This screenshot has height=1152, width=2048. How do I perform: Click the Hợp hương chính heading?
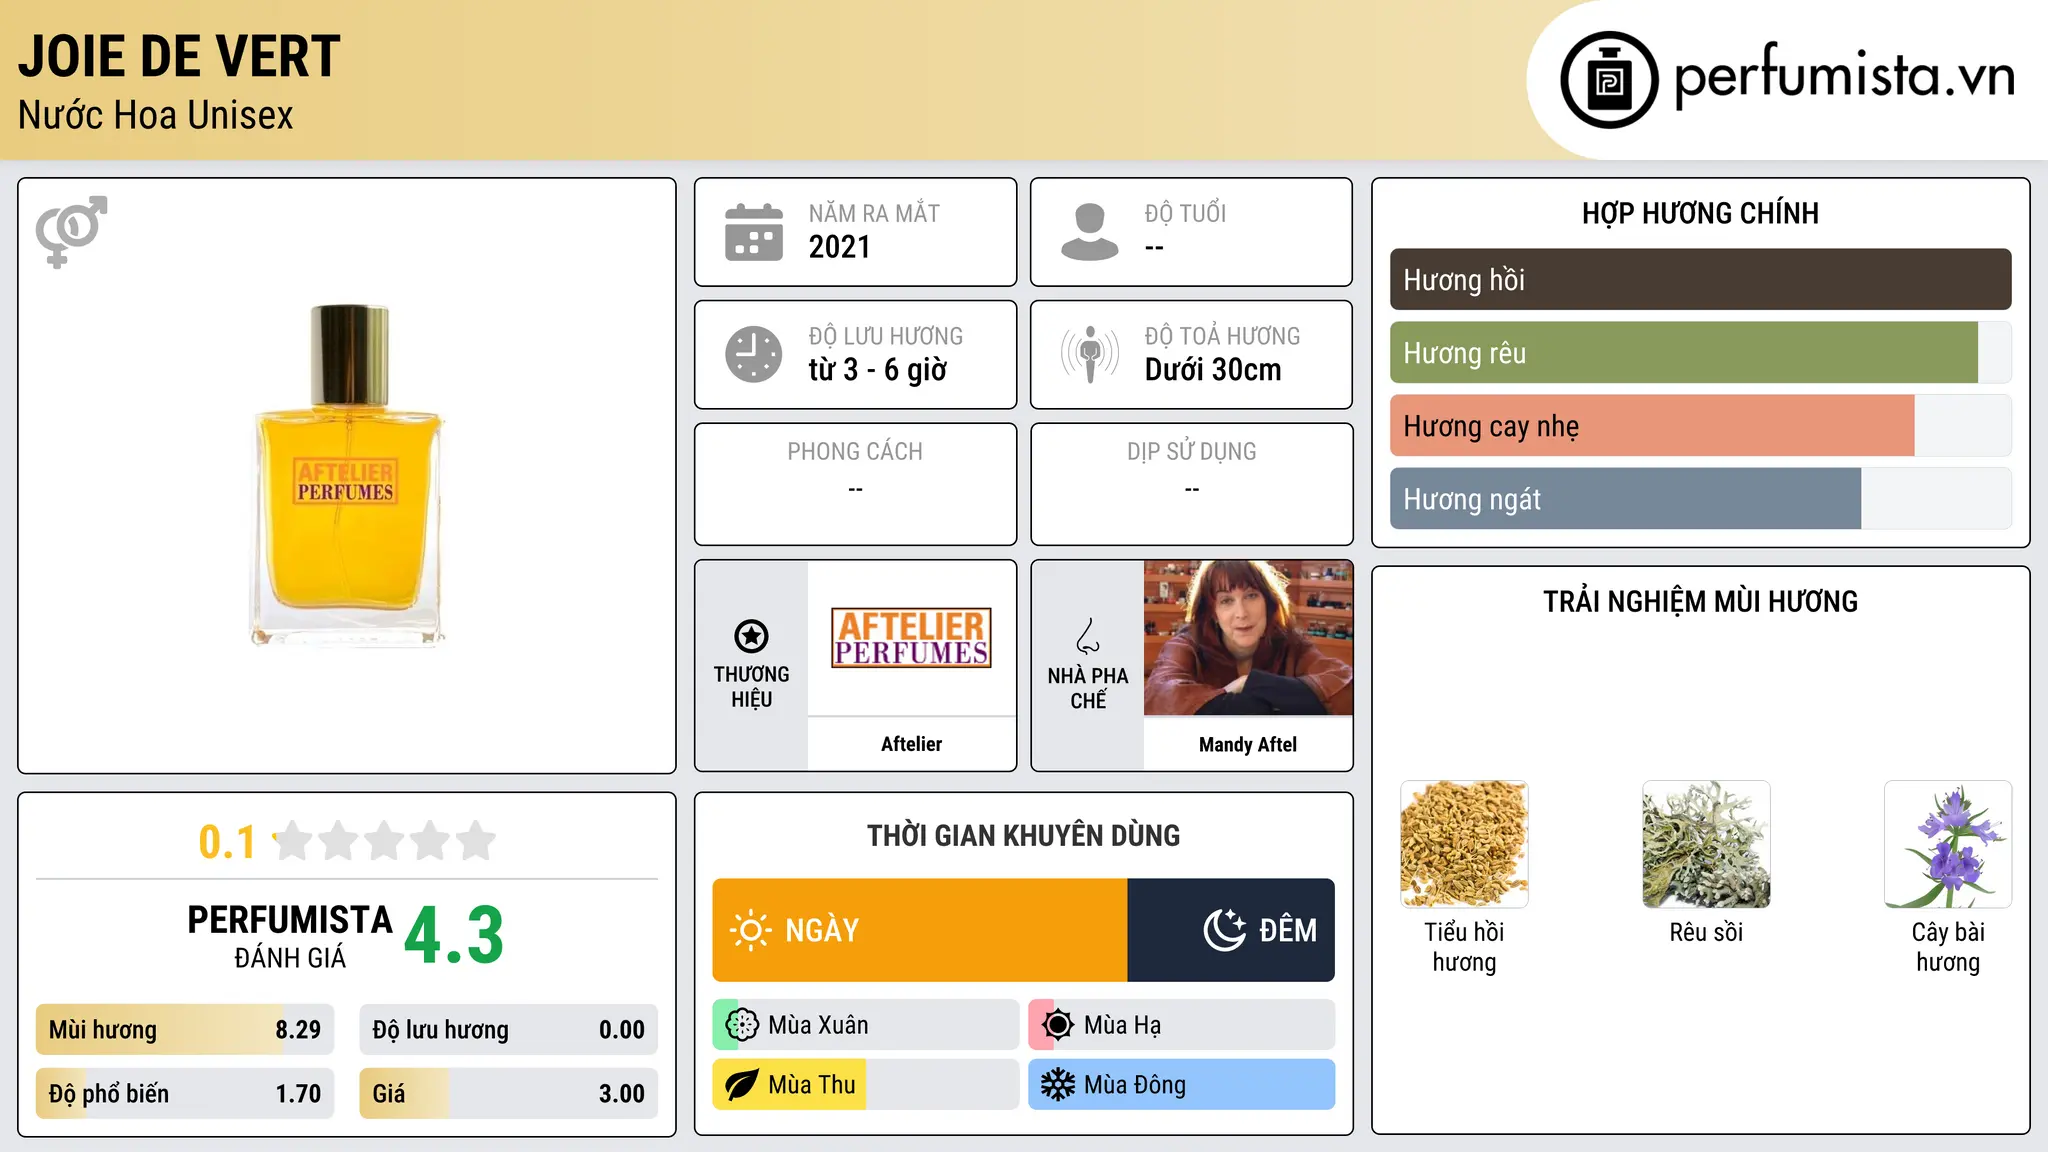coord(1700,213)
